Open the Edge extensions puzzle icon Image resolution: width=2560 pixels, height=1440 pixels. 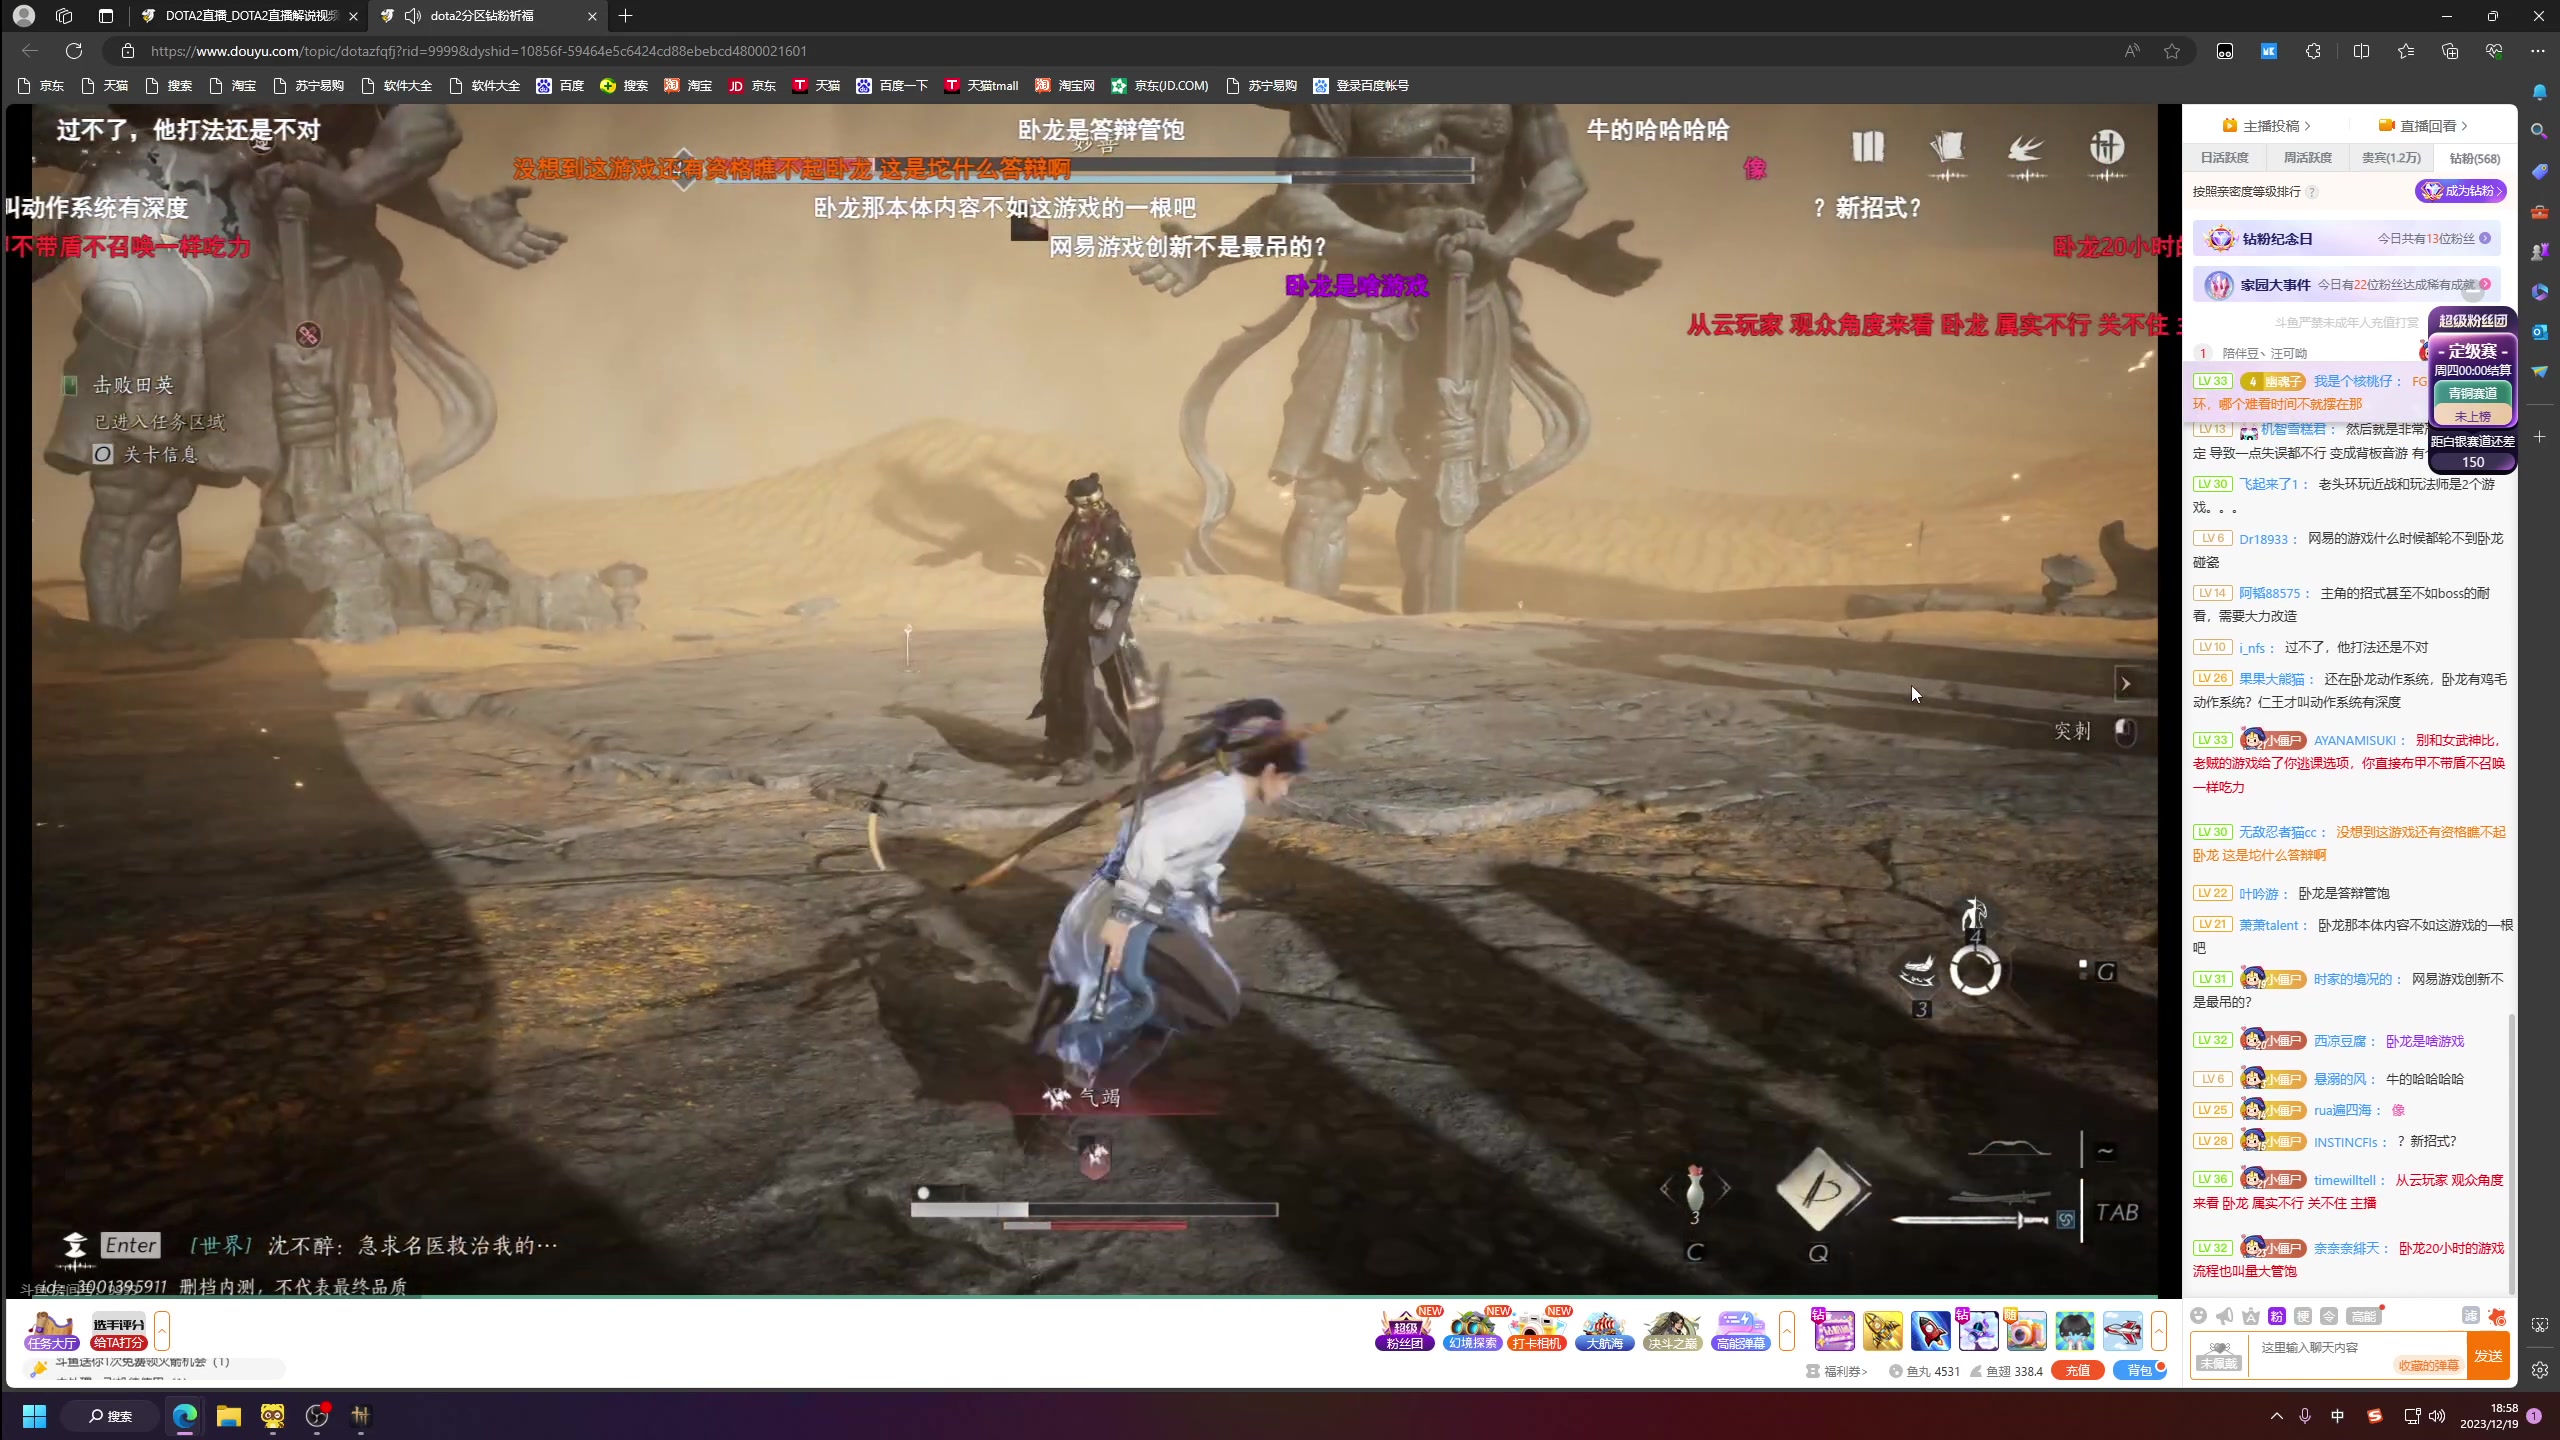(x=2313, y=51)
